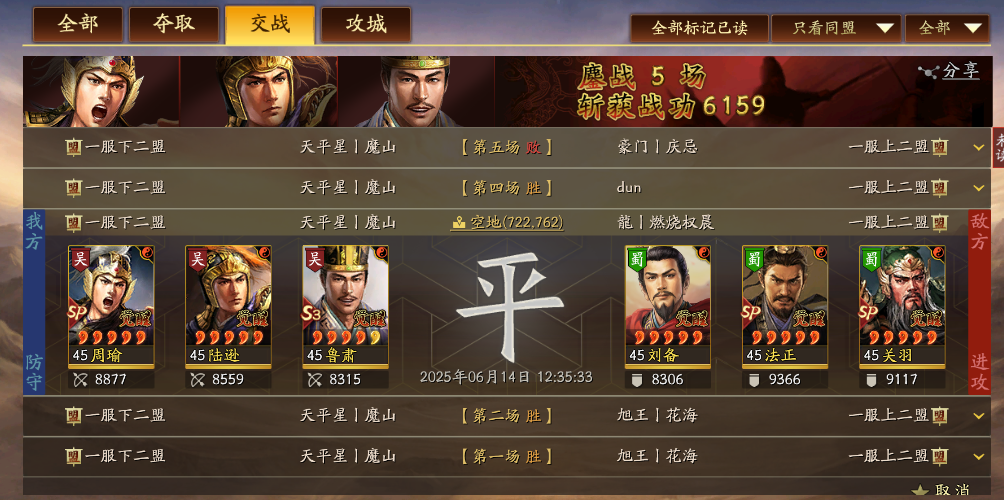Click shield troop icon under 关羽

[870, 380]
